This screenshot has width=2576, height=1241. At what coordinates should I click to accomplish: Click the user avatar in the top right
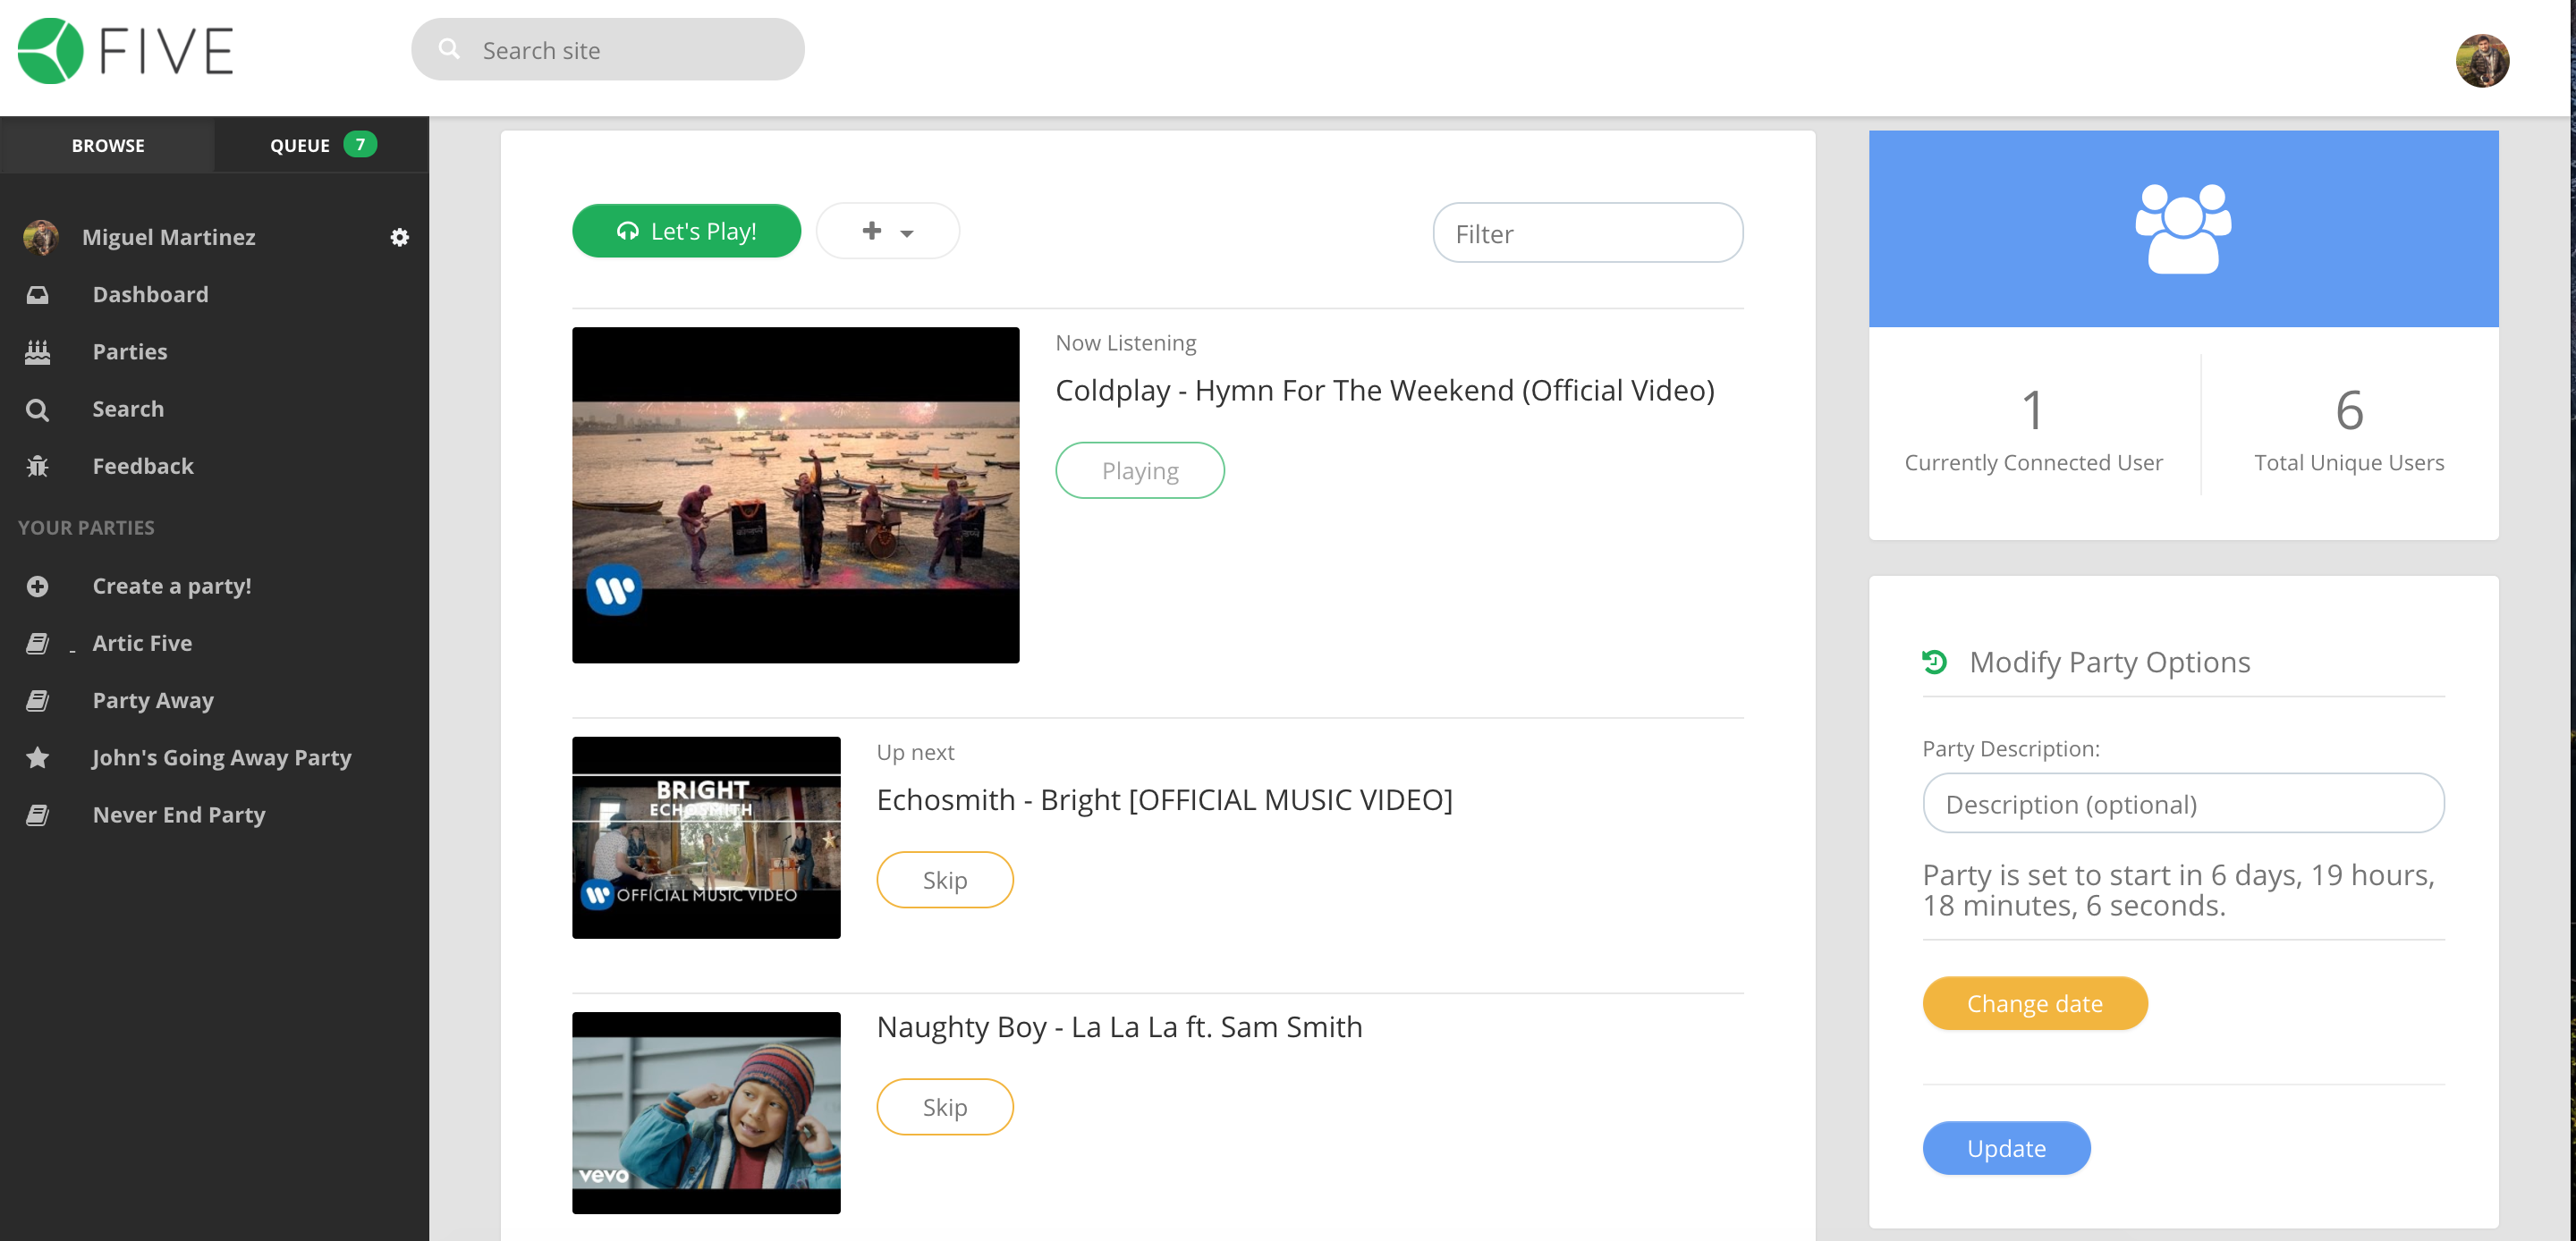(2481, 61)
